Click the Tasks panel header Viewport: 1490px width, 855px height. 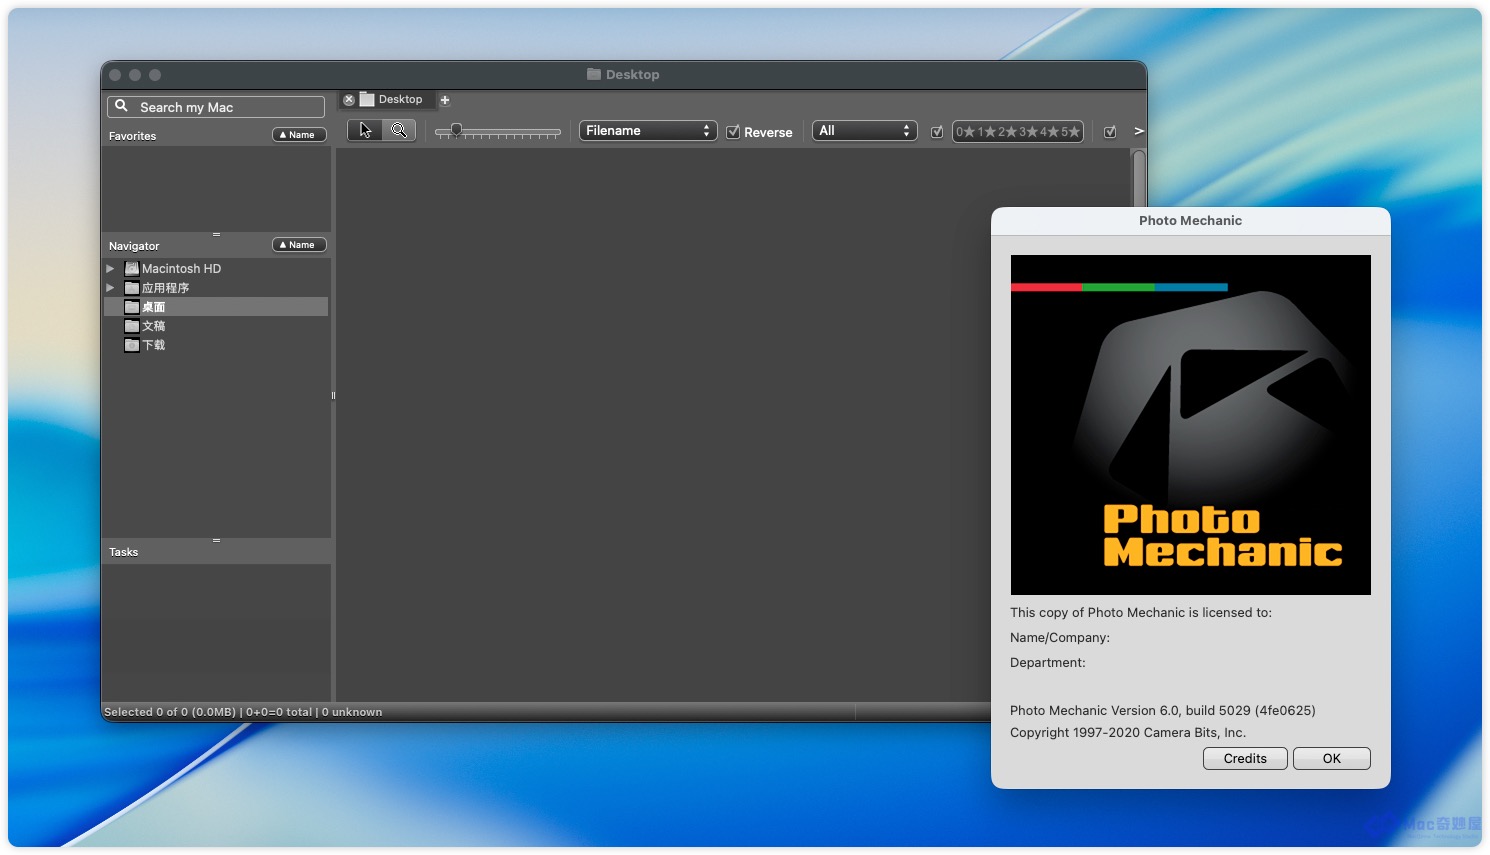pos(216,552)
